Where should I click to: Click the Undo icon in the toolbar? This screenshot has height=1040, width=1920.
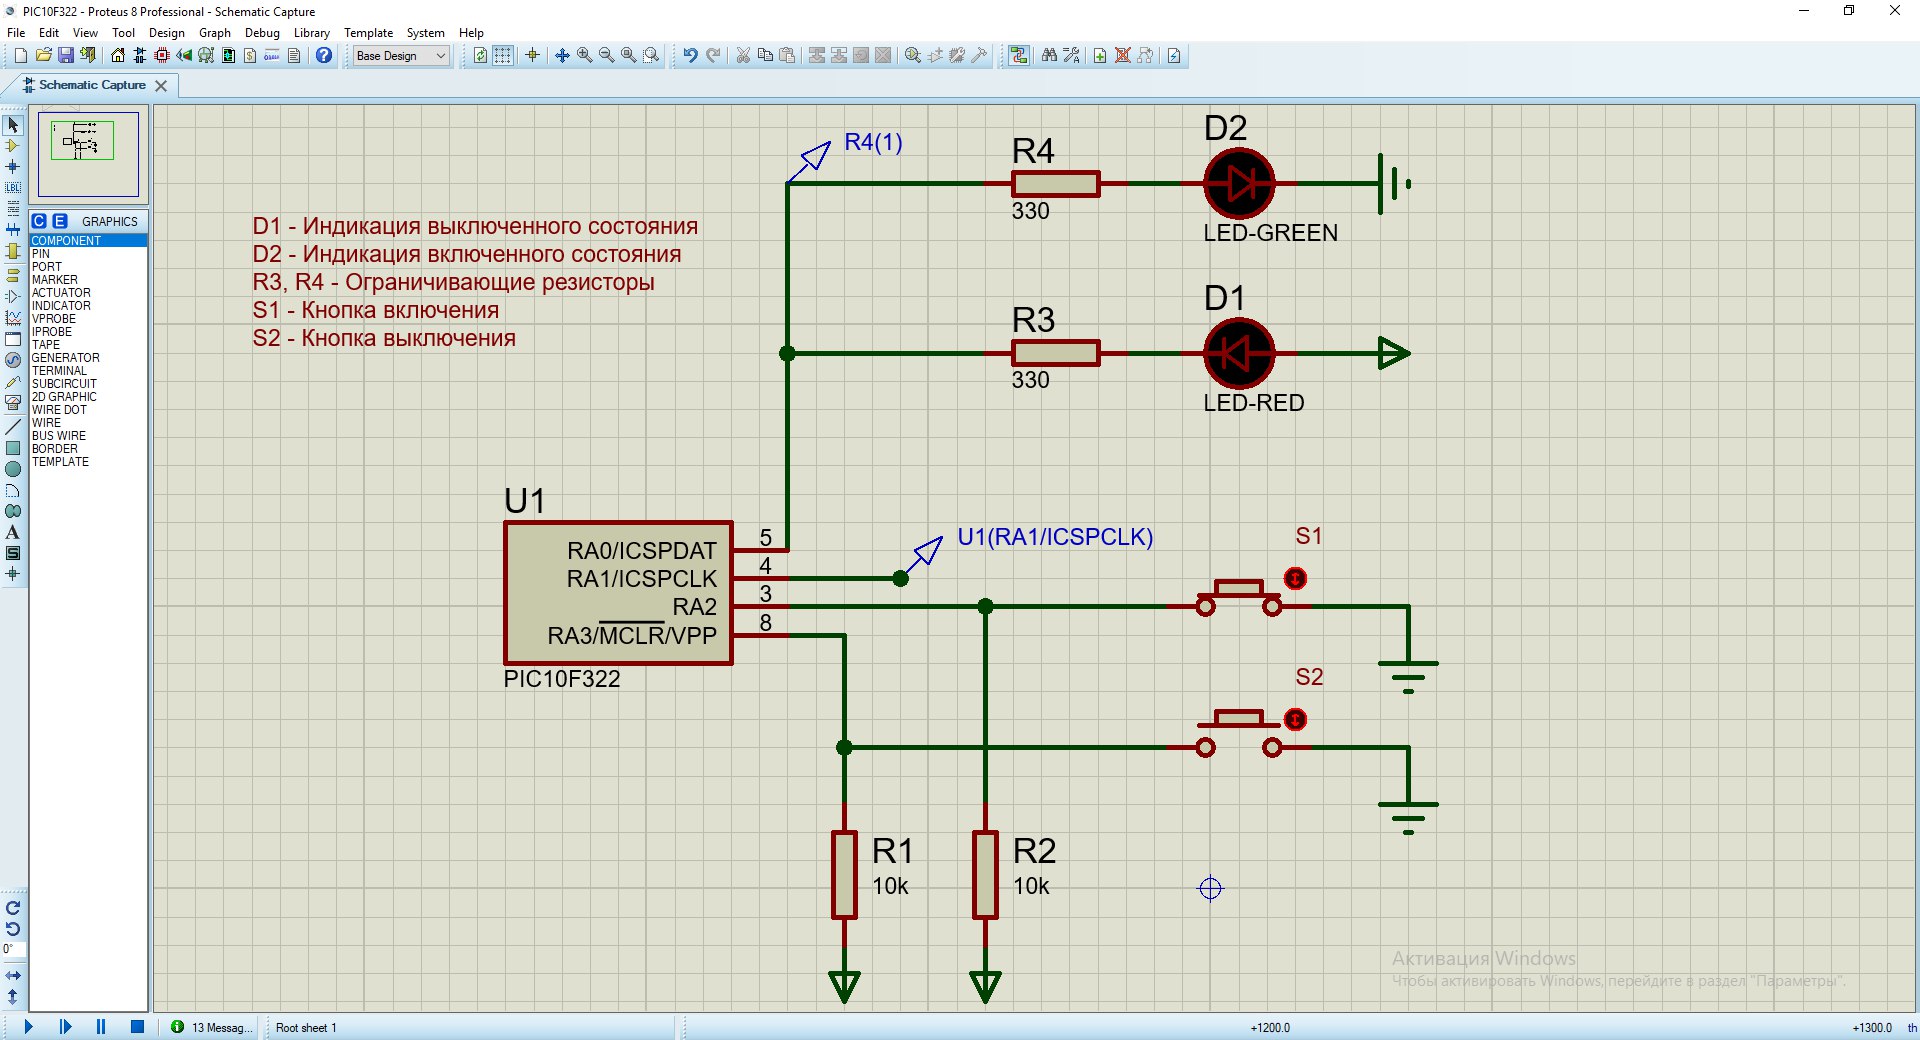(x=690, y=56)
